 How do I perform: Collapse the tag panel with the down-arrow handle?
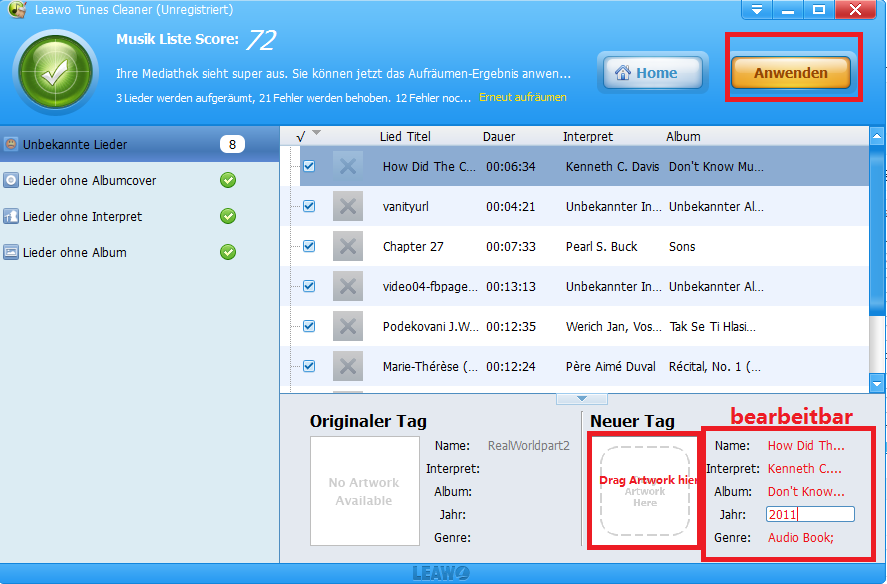click(x=582, y=399)
